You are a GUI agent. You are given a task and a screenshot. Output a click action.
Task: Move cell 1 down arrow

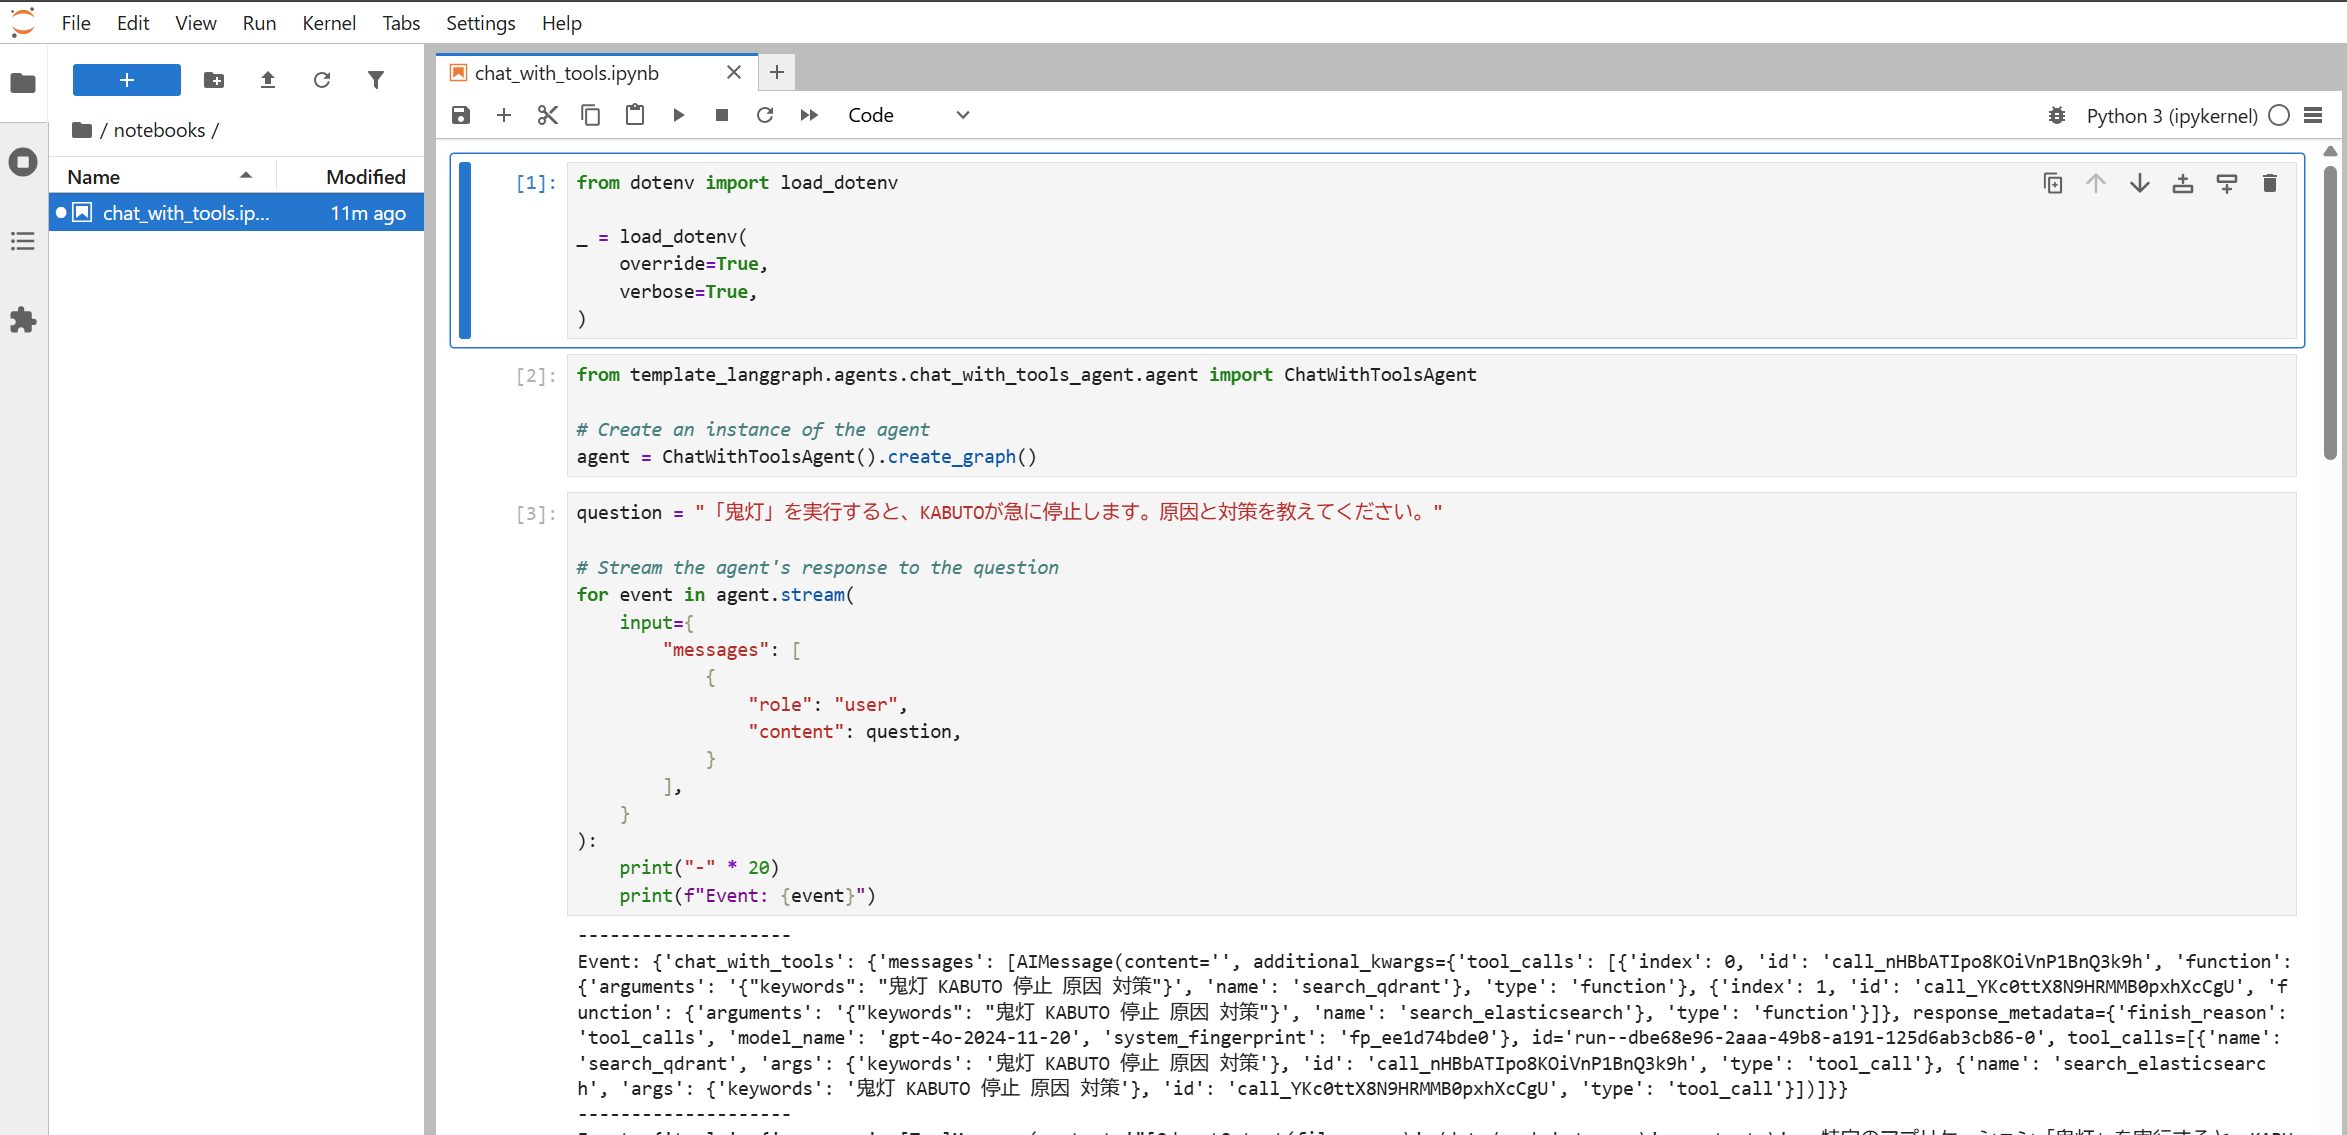[2140, 183]
